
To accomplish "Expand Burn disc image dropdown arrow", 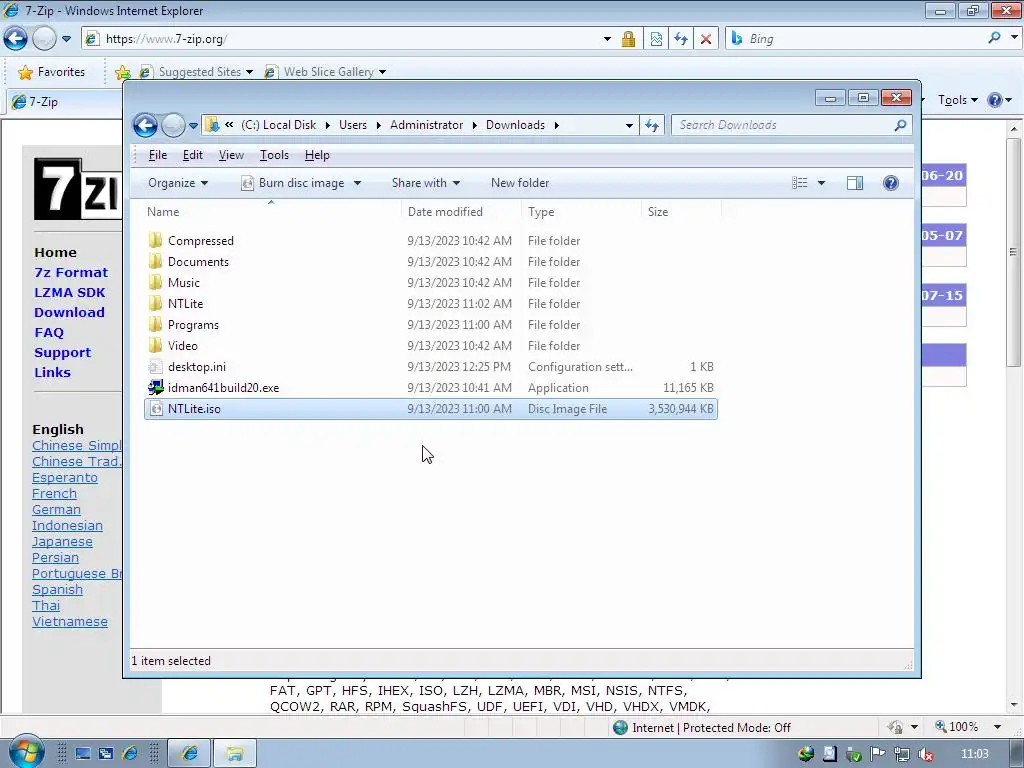I will tap(357, 183).
